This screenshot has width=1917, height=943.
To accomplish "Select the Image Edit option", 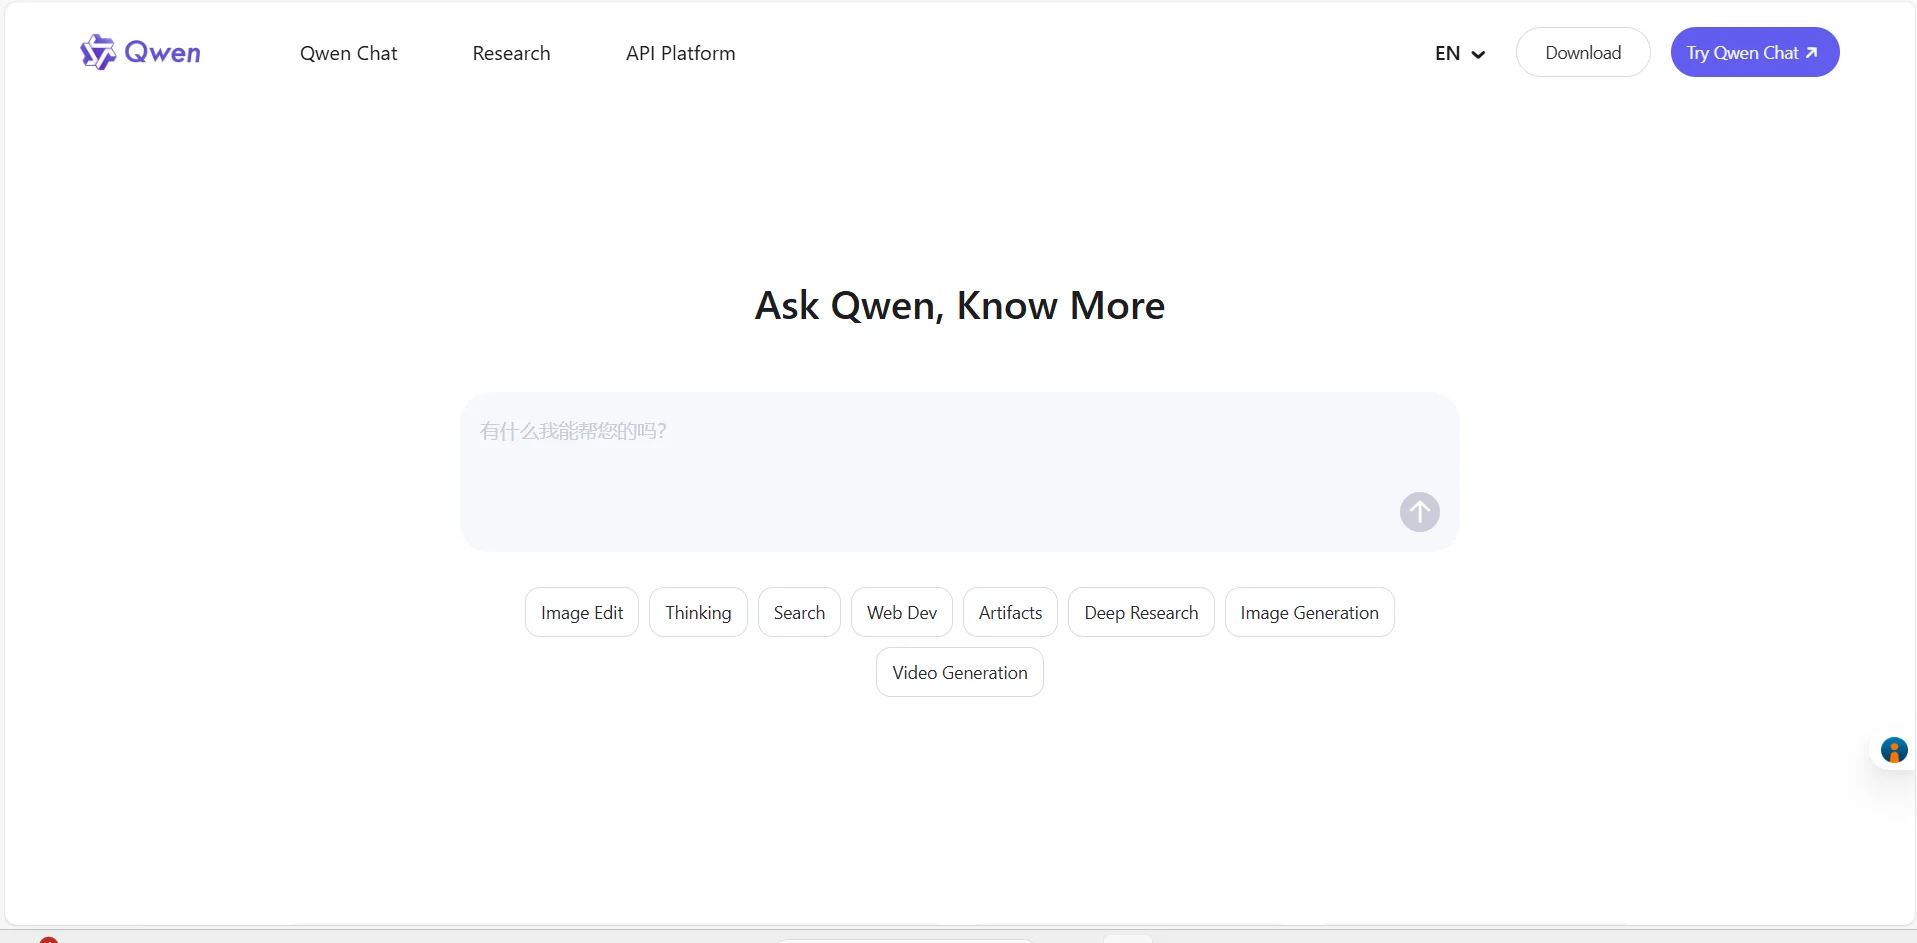I will click(581, 612).
